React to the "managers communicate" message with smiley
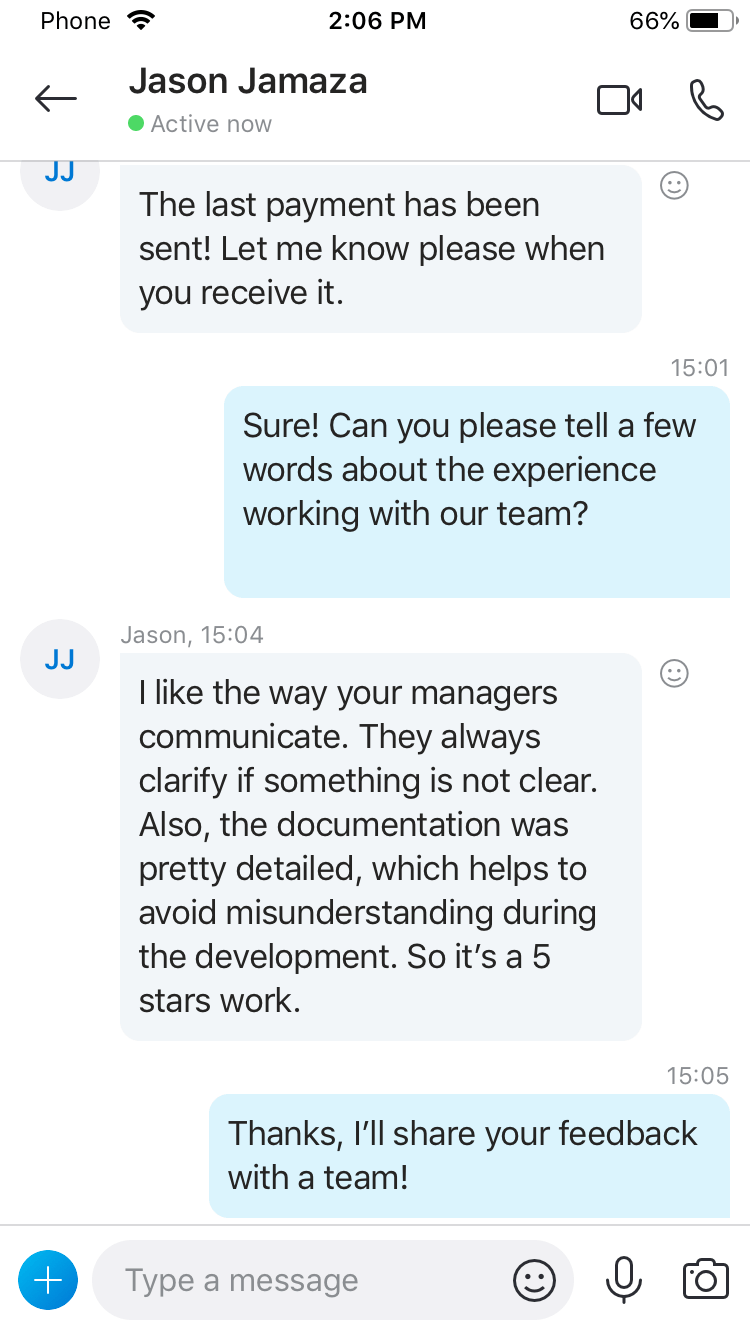 675,674
